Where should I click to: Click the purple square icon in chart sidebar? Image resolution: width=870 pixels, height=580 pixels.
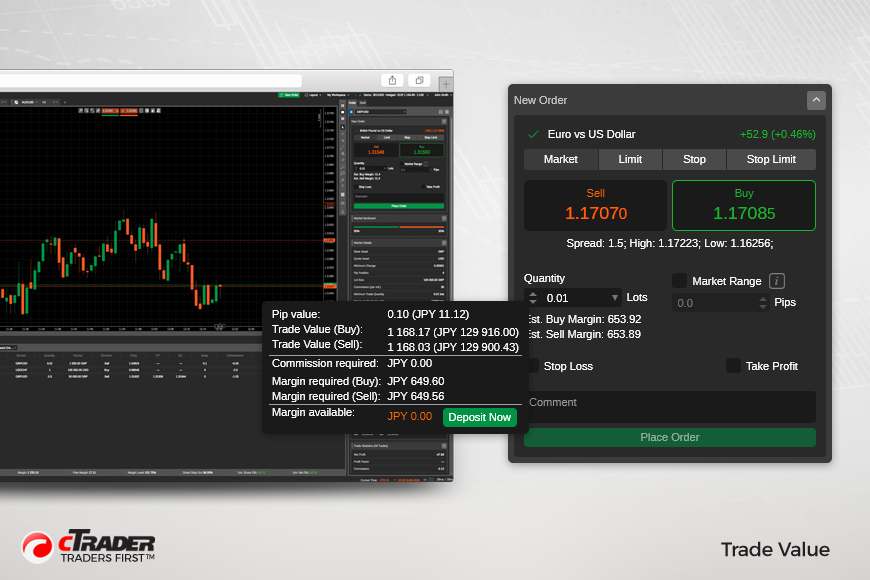[342, 195]
